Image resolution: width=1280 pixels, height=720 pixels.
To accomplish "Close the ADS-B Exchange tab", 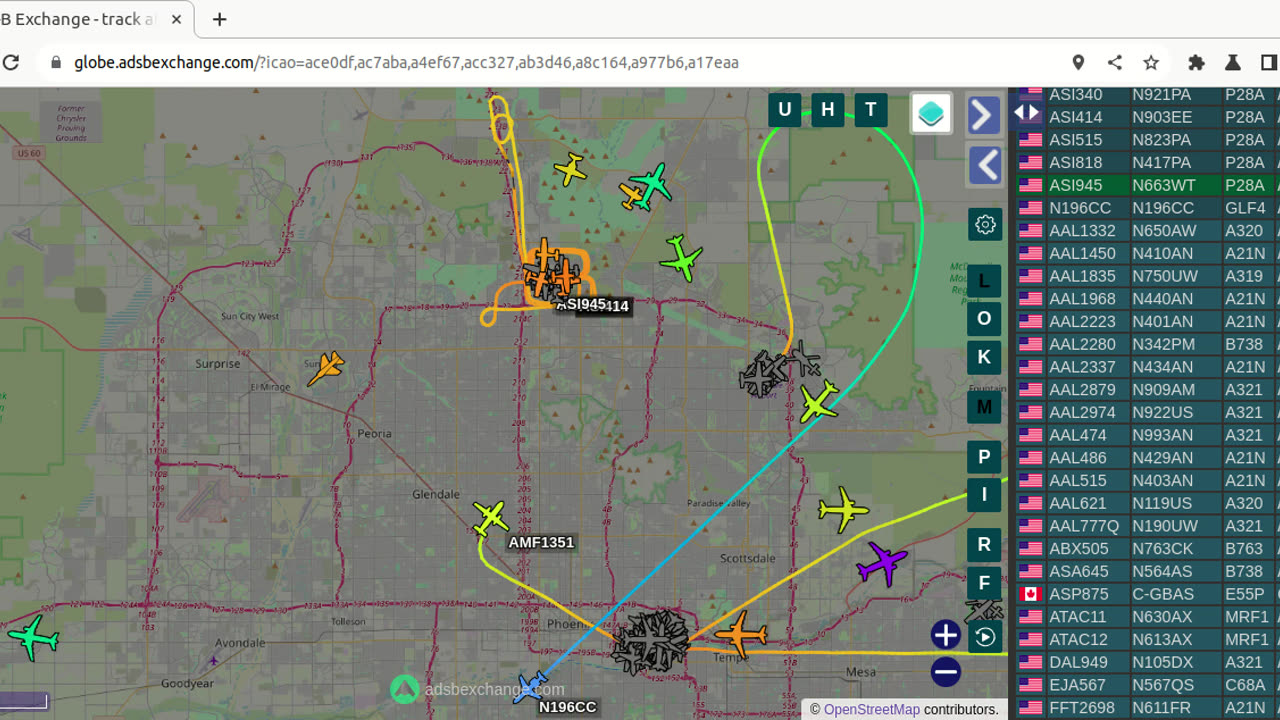I will [177, 19].
